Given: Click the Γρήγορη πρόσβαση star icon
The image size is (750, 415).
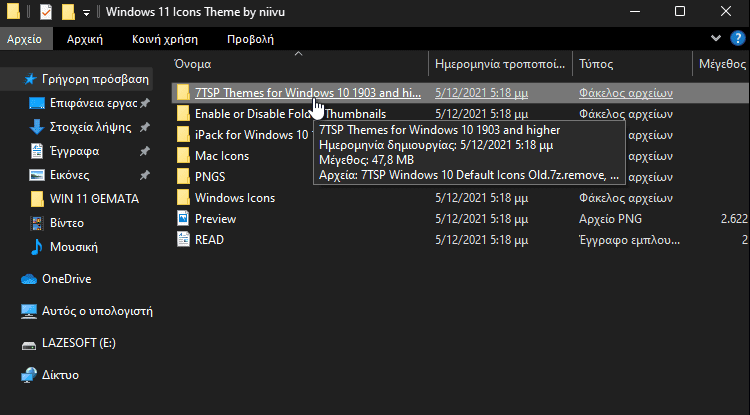Looking at the screenshot, I should [x=30, y=79].
